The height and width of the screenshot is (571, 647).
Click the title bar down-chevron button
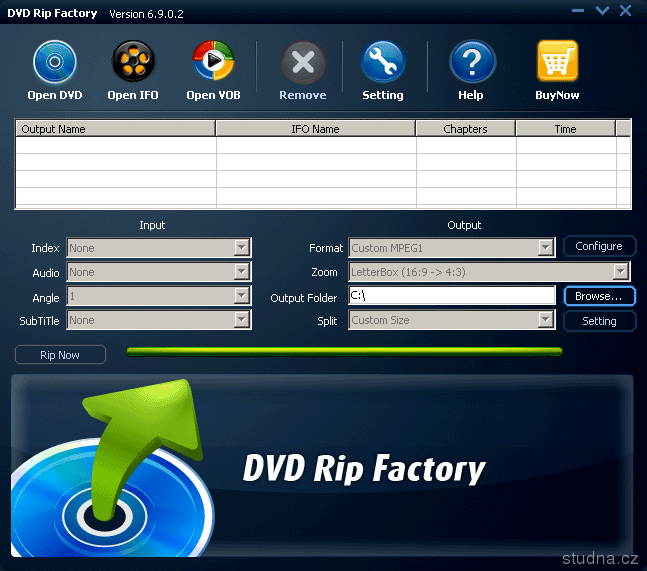[602, 11]
